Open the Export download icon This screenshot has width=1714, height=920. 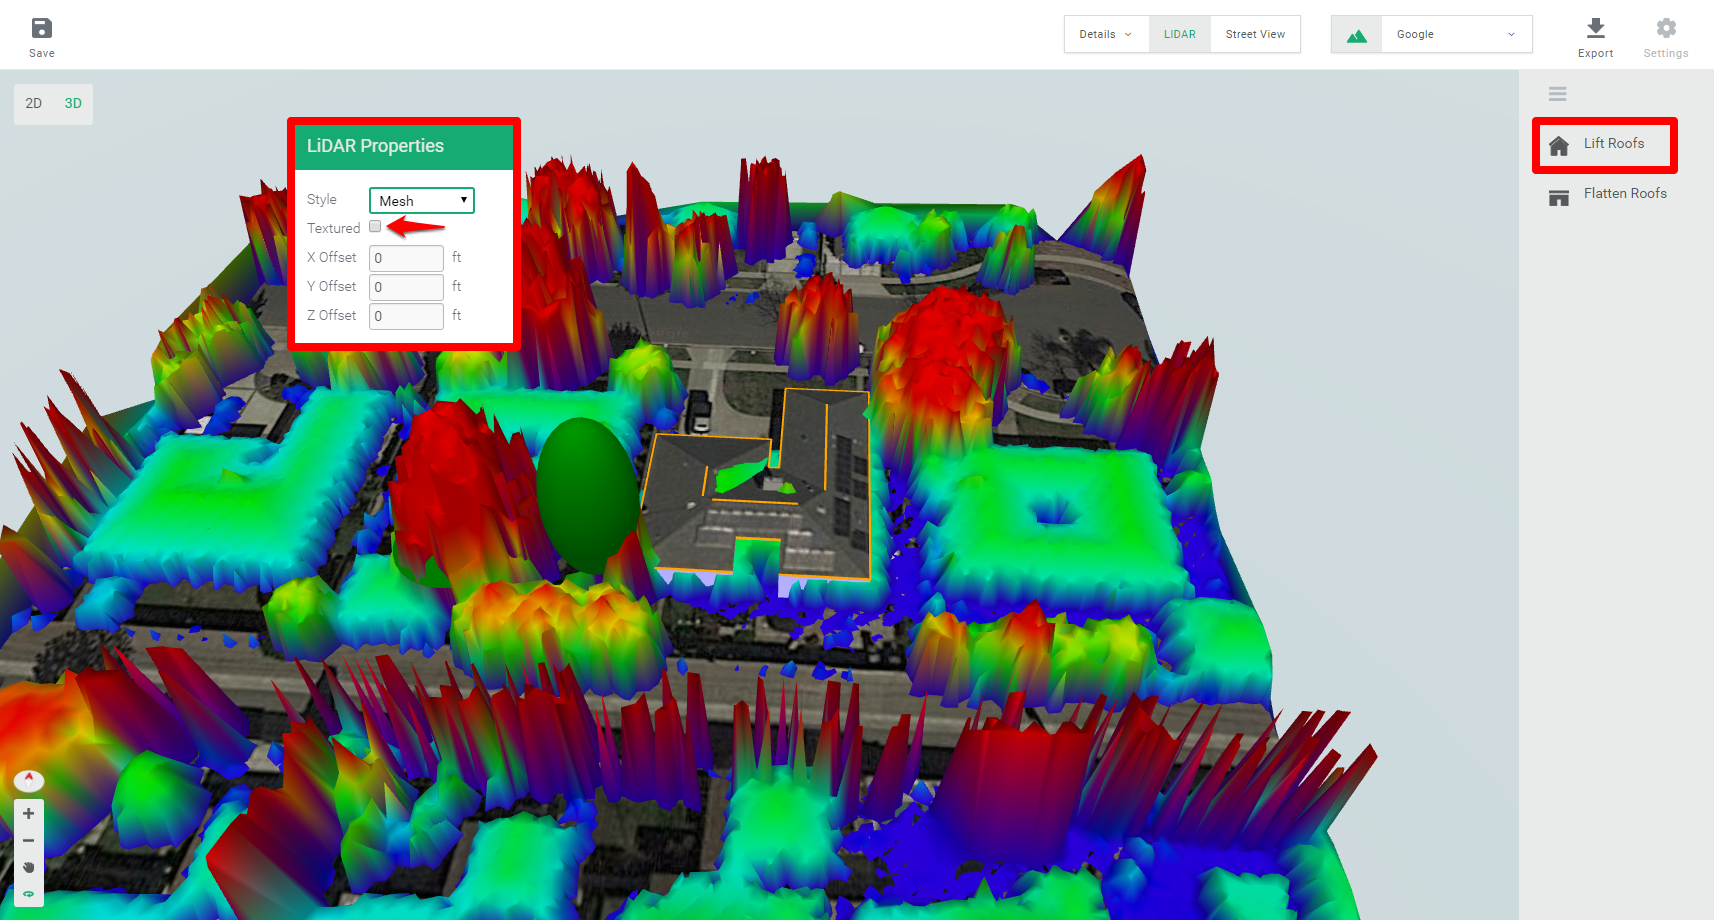pos(1595,30)
